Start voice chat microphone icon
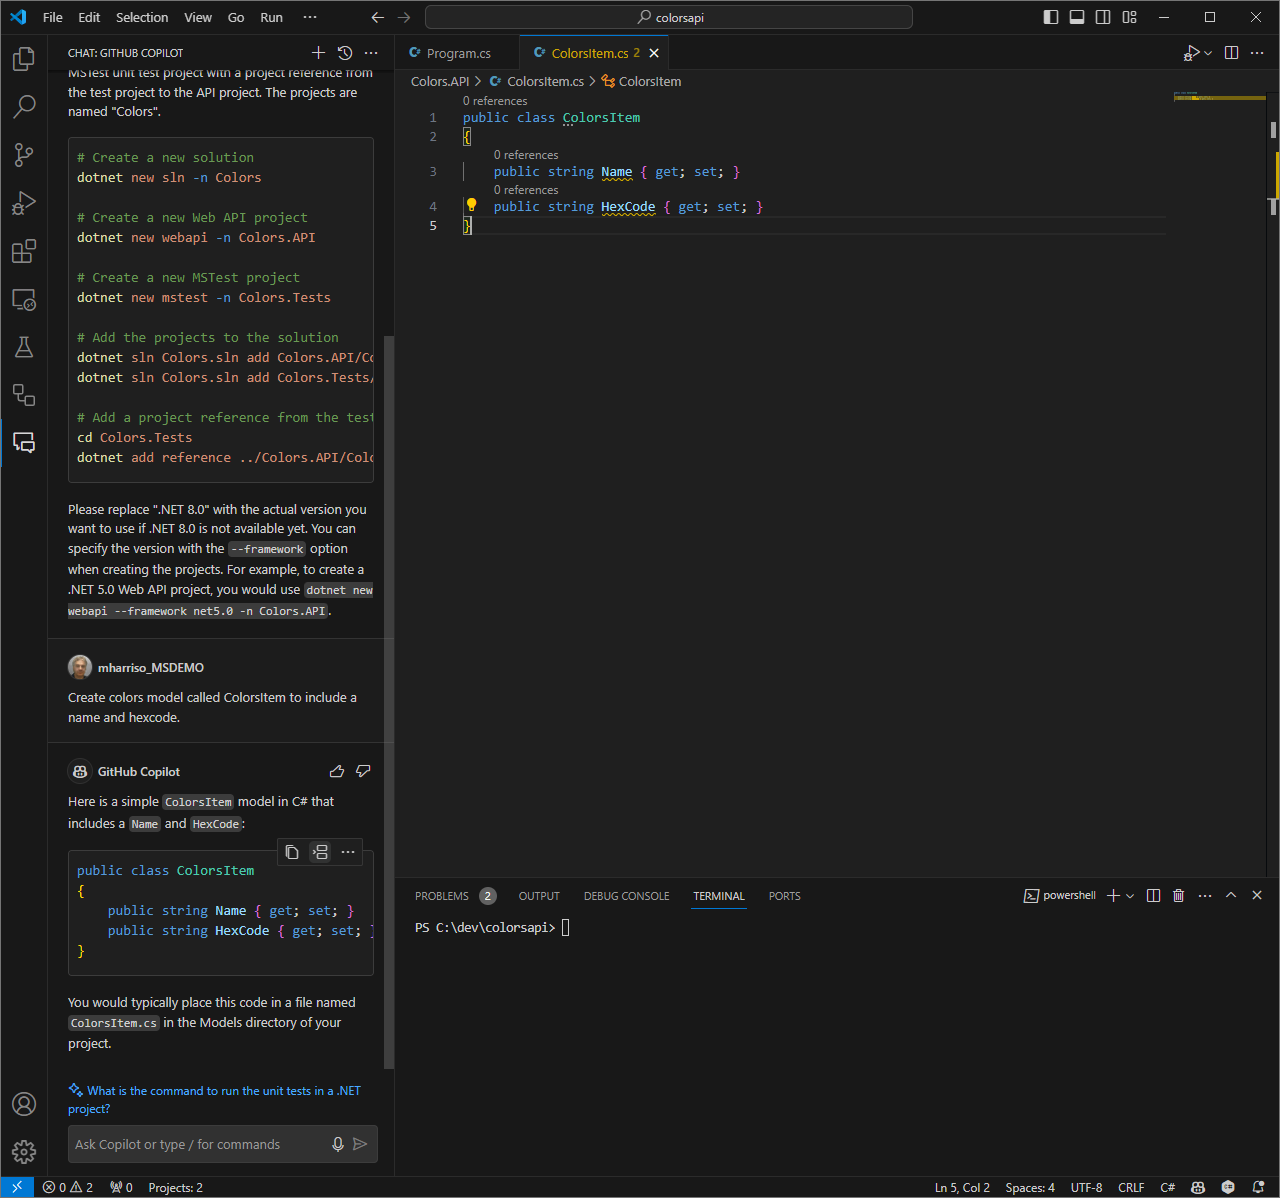1280x1198 pixels. [338, 1144]
